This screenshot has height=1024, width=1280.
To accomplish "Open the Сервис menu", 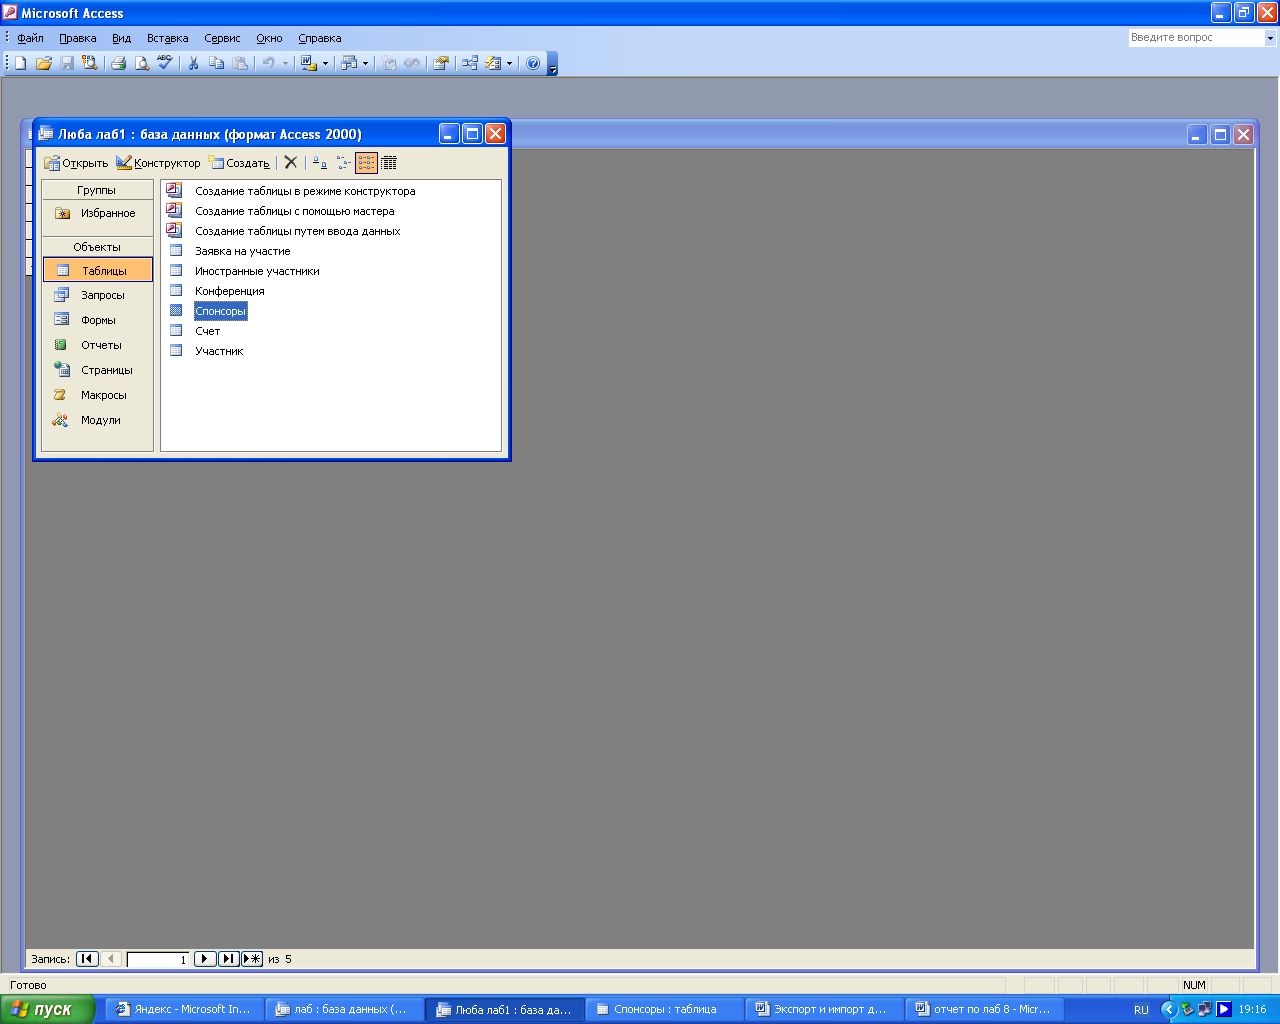I will coord(222,38).
